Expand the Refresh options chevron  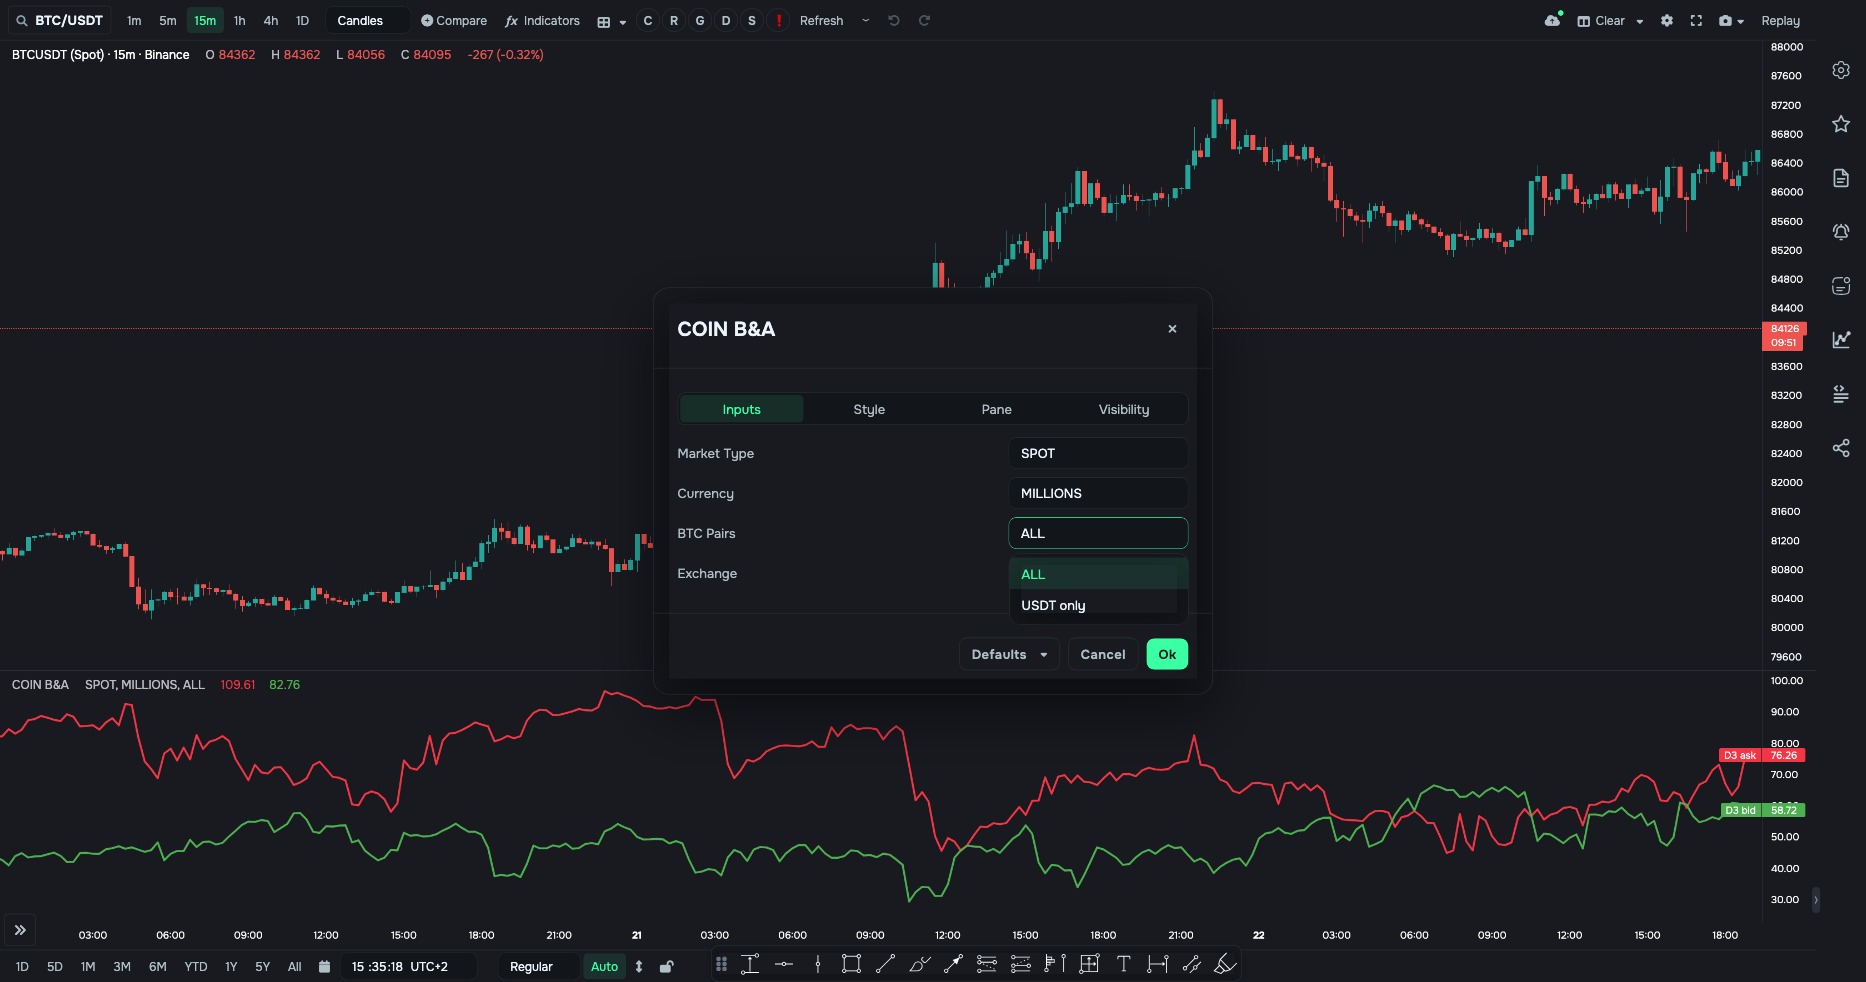tap(865, 20)
